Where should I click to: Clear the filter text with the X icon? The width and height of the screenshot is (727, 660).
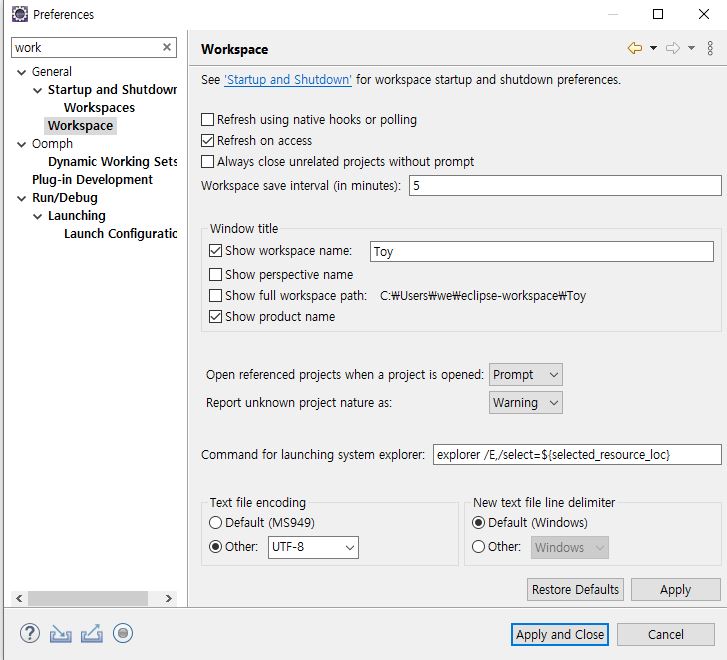[x=167, y=47]
